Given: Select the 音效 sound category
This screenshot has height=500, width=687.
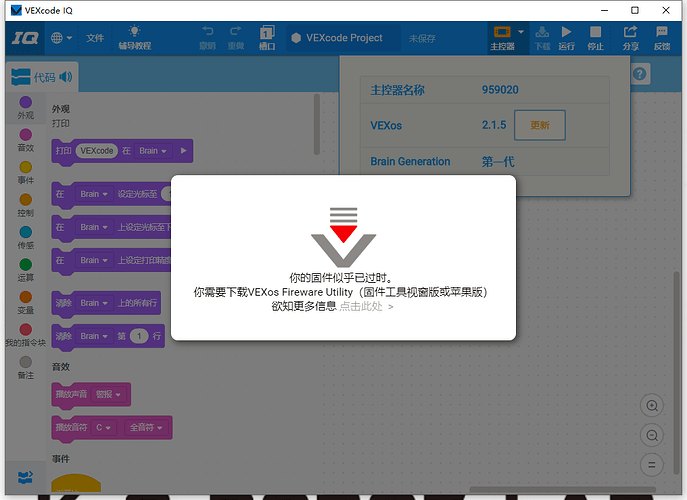Looking at the screenshot, I should pos(25,140).
